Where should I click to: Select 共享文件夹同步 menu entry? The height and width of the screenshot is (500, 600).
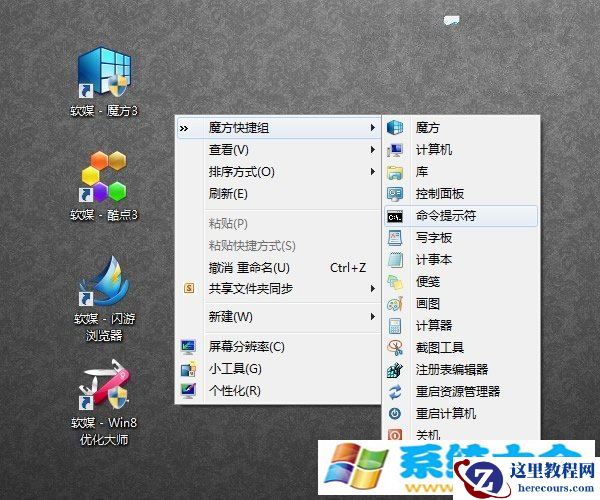pyautogui.click(x=279, y=288)
